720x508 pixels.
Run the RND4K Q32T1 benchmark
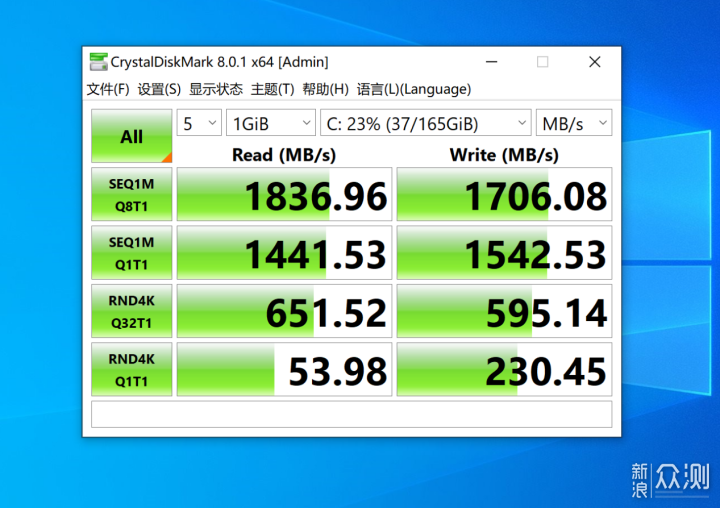click(131, 310)
